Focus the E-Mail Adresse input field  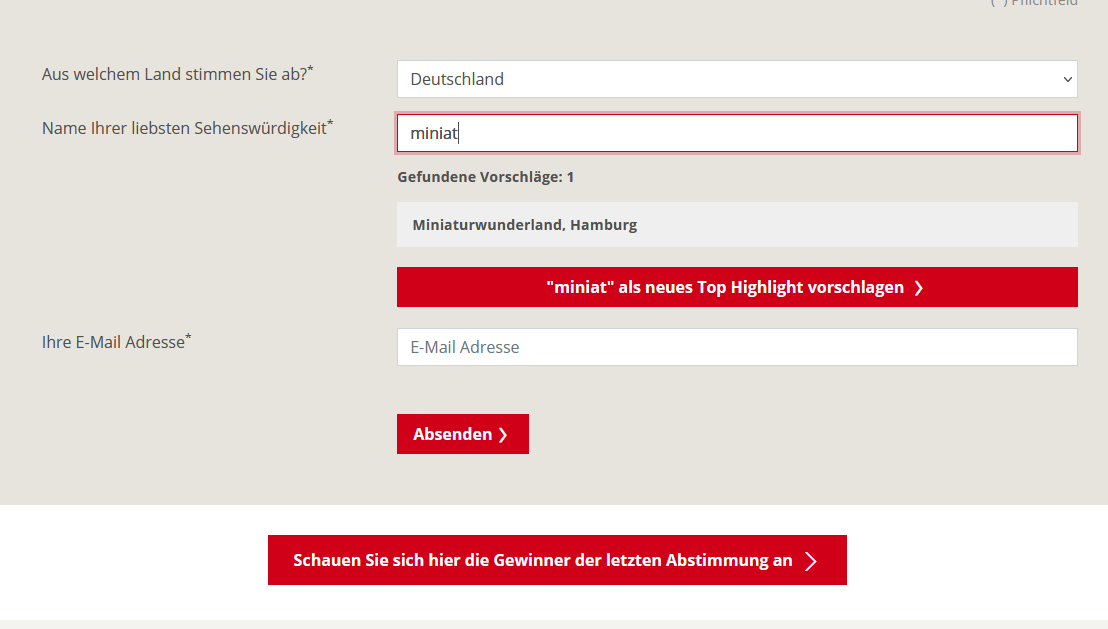(737, 347)
